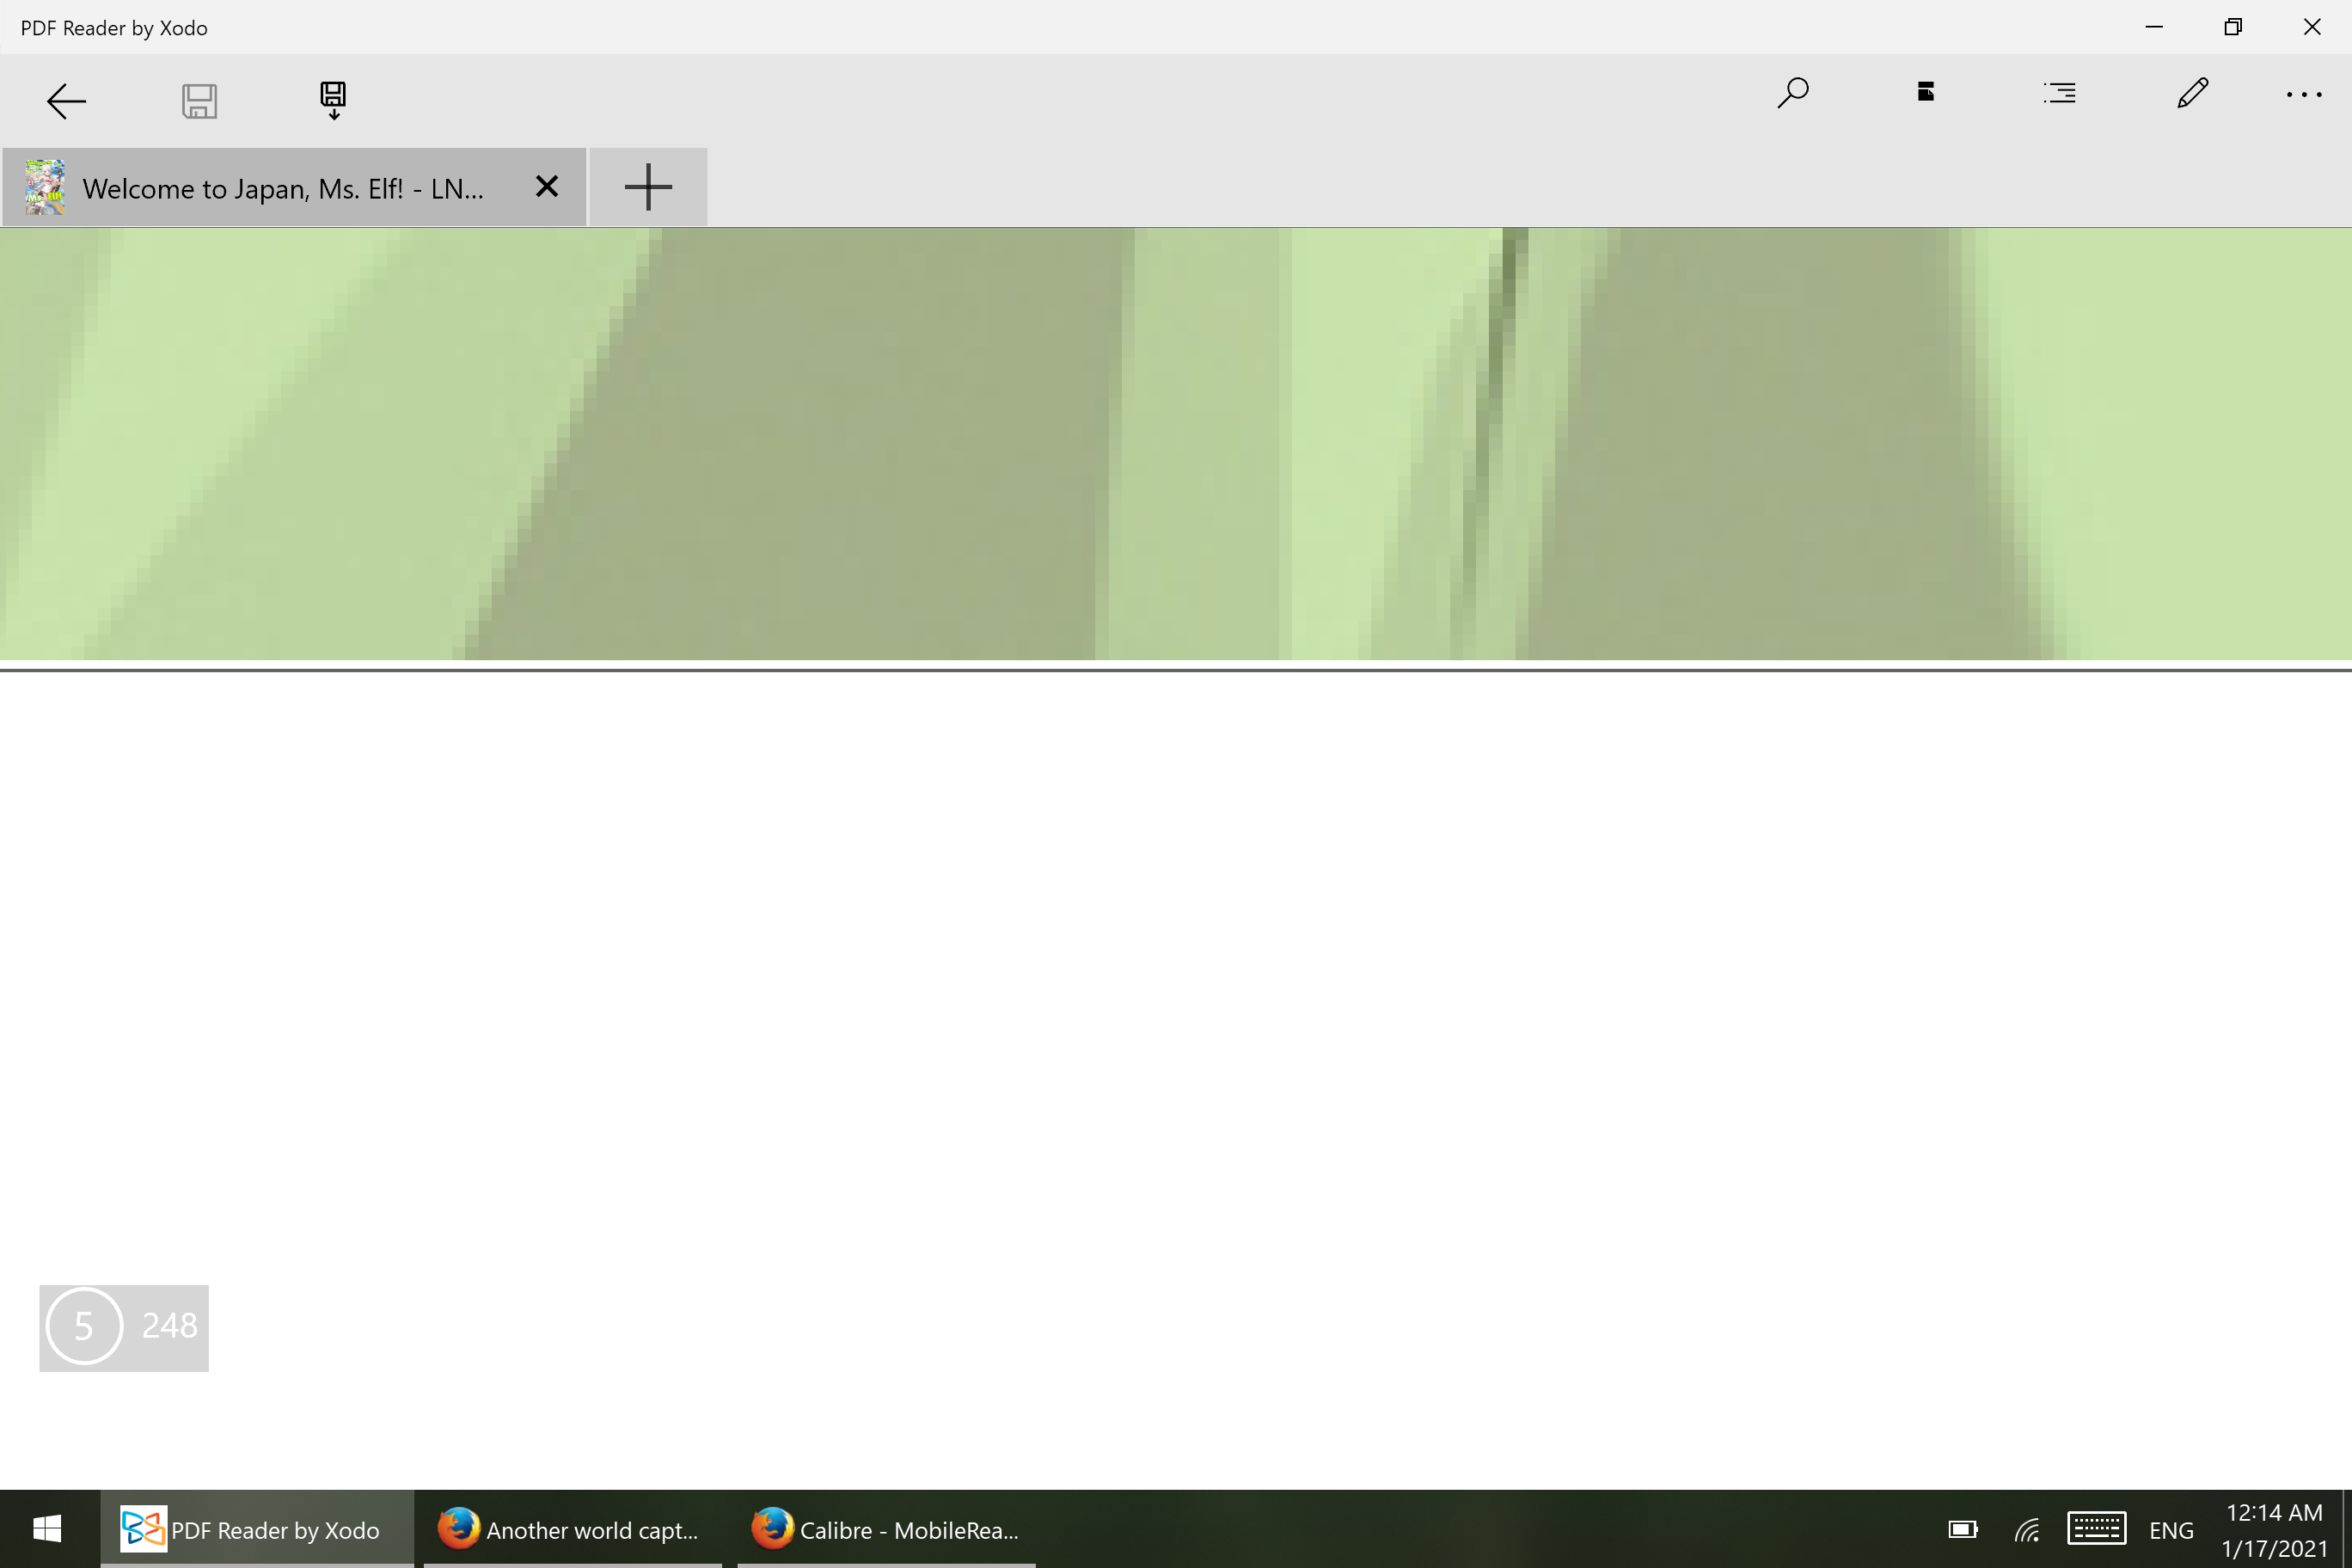Activate the pencil annotate tool
Screen dimensions: 2352x1568
[2192, 93]
